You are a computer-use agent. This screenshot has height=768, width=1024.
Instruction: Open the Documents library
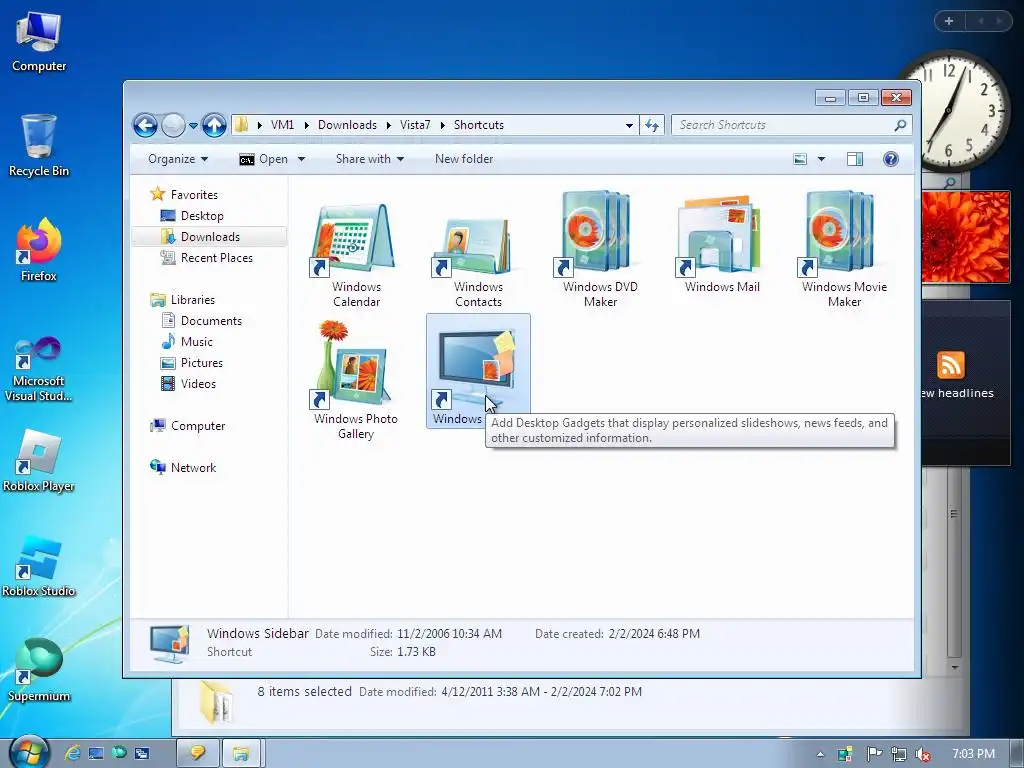click(211, 321)
